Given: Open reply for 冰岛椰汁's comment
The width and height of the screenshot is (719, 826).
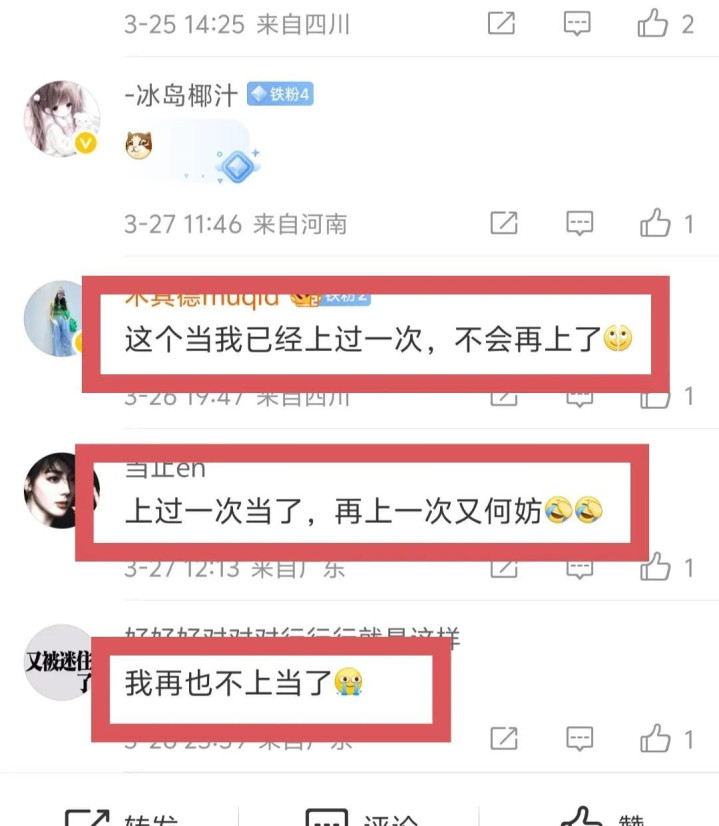Looking at the screenshot, I should [579, 223].
